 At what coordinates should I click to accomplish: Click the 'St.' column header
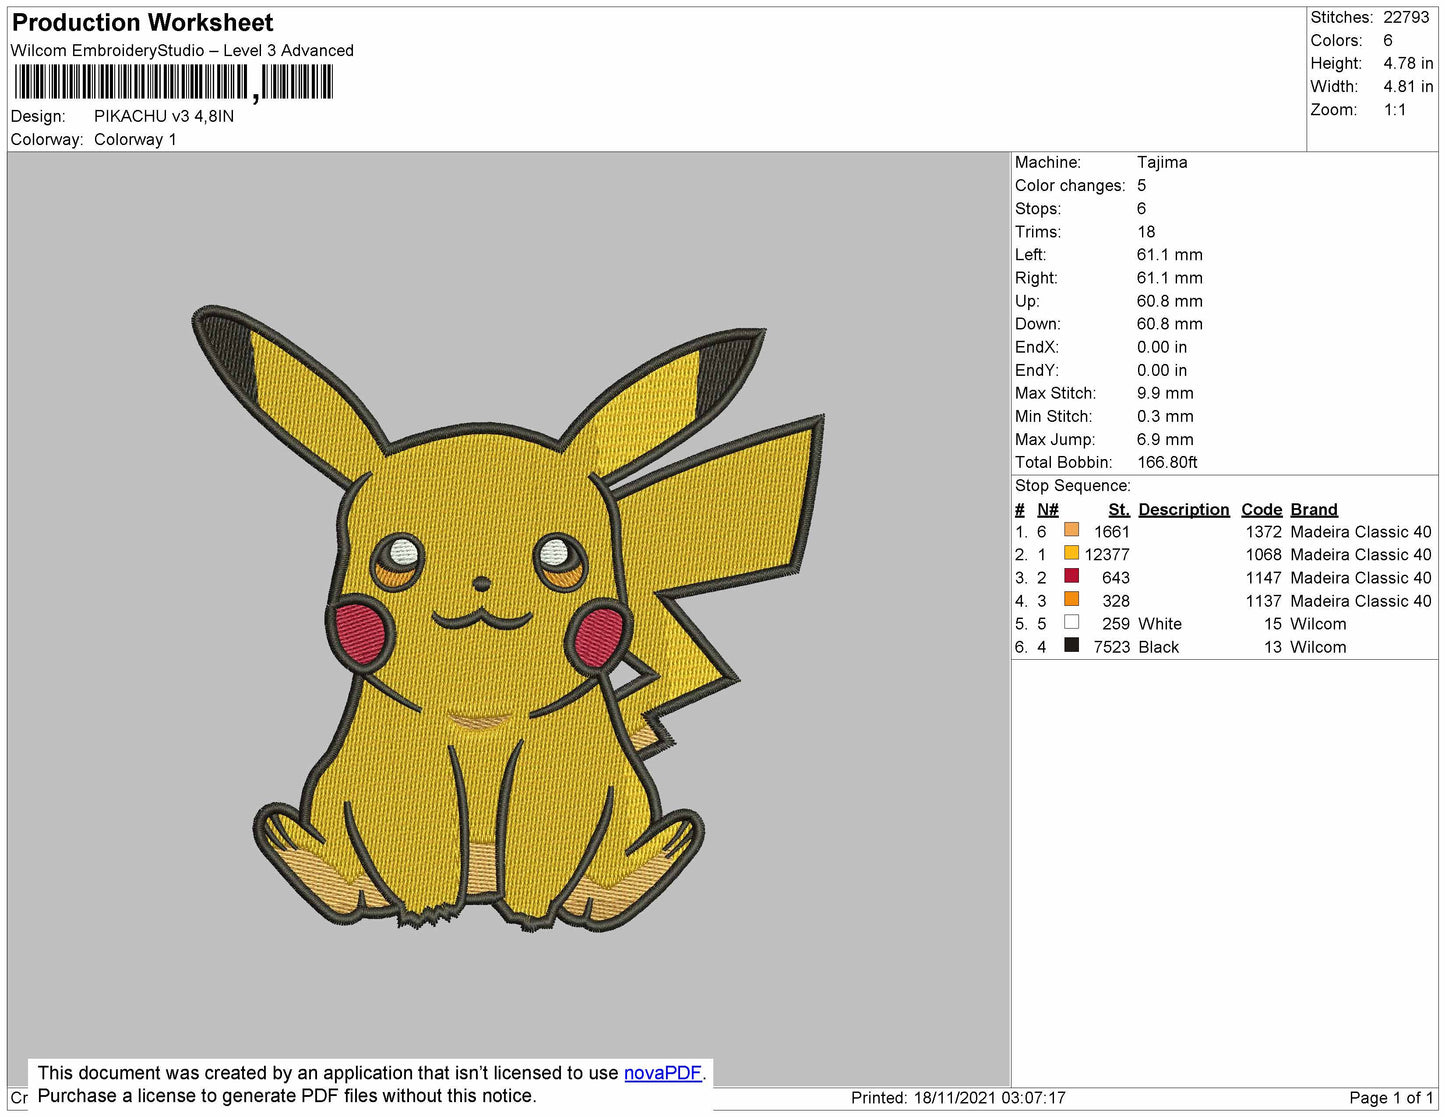click(1119, 509)
